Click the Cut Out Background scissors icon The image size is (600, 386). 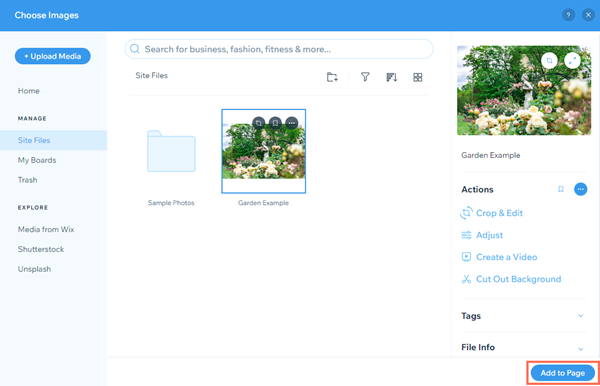tap(466, 279)
